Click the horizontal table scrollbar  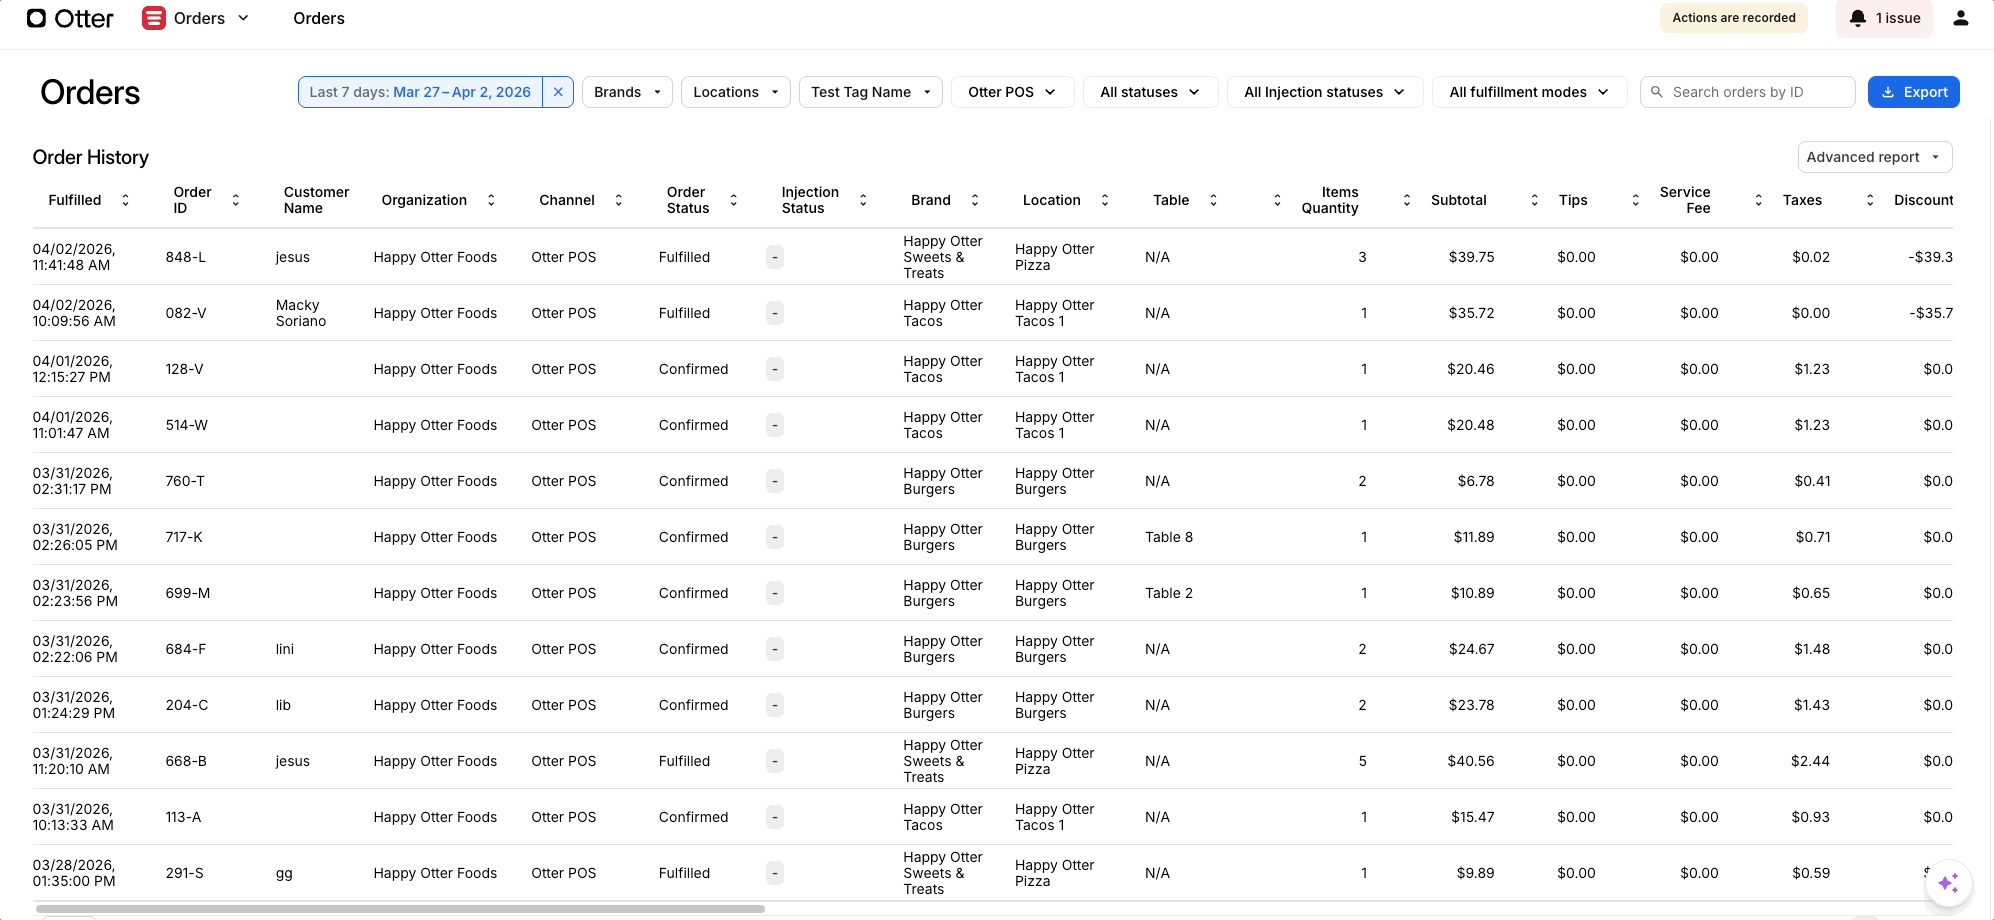click(400, 909)
